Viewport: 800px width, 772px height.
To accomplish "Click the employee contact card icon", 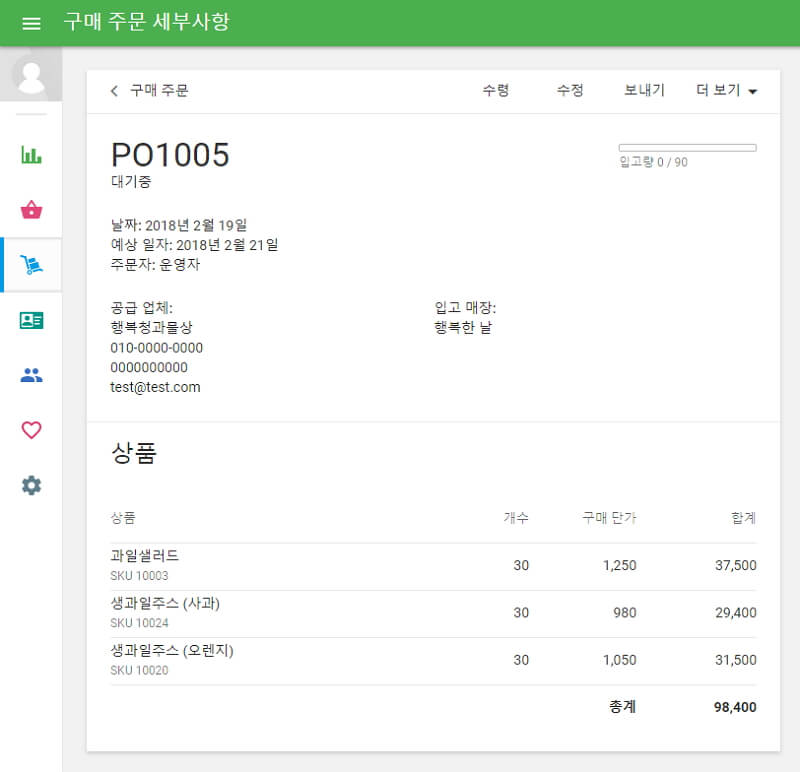I will click(x=31, y=320).
